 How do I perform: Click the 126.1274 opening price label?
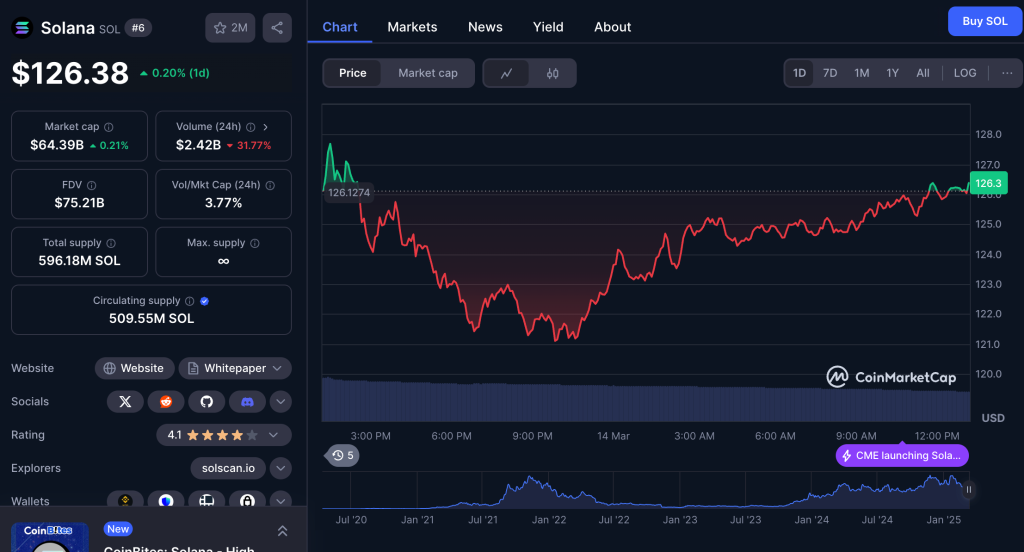[349, 193]
